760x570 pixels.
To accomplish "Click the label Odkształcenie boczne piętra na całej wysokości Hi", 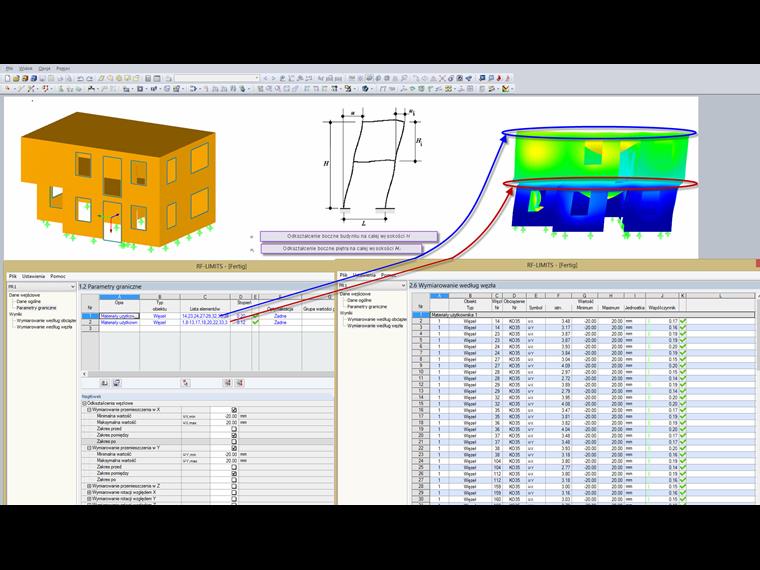I will click(342, 248).
